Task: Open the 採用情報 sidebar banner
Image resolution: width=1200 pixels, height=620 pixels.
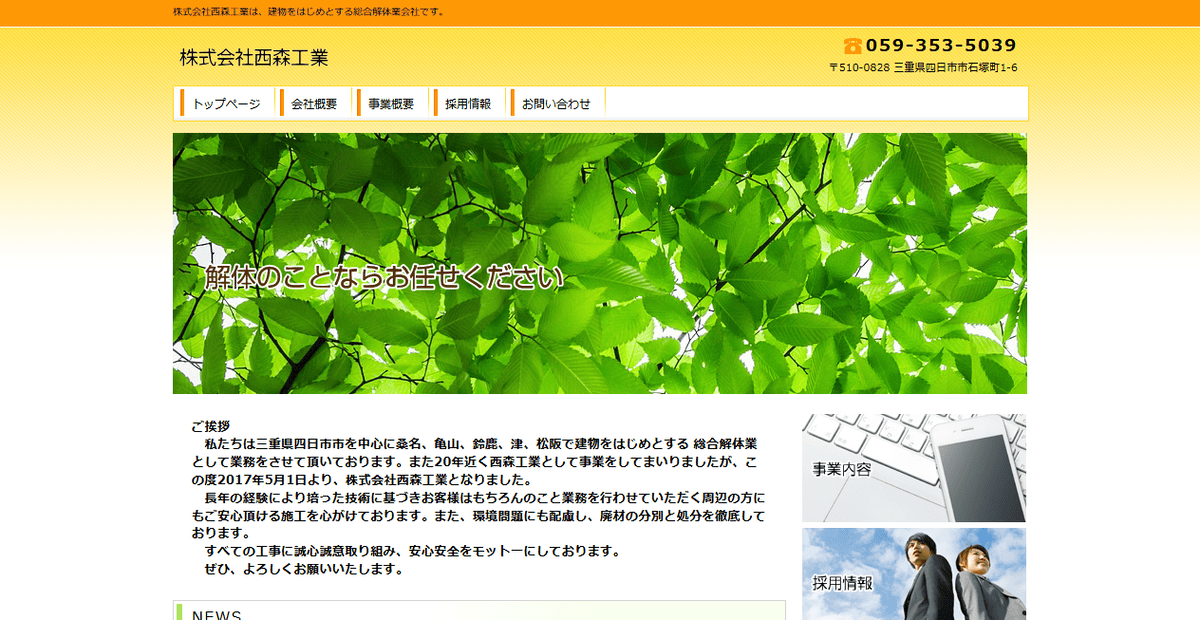Action: pos(911,577)
